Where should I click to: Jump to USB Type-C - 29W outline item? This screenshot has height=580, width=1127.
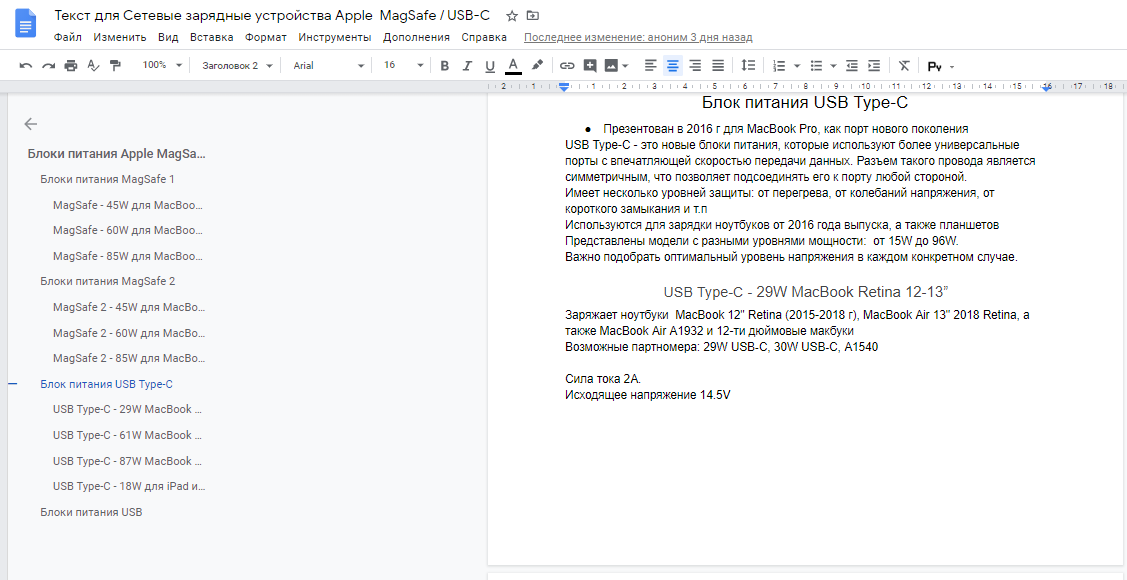[x=127, y=410]
